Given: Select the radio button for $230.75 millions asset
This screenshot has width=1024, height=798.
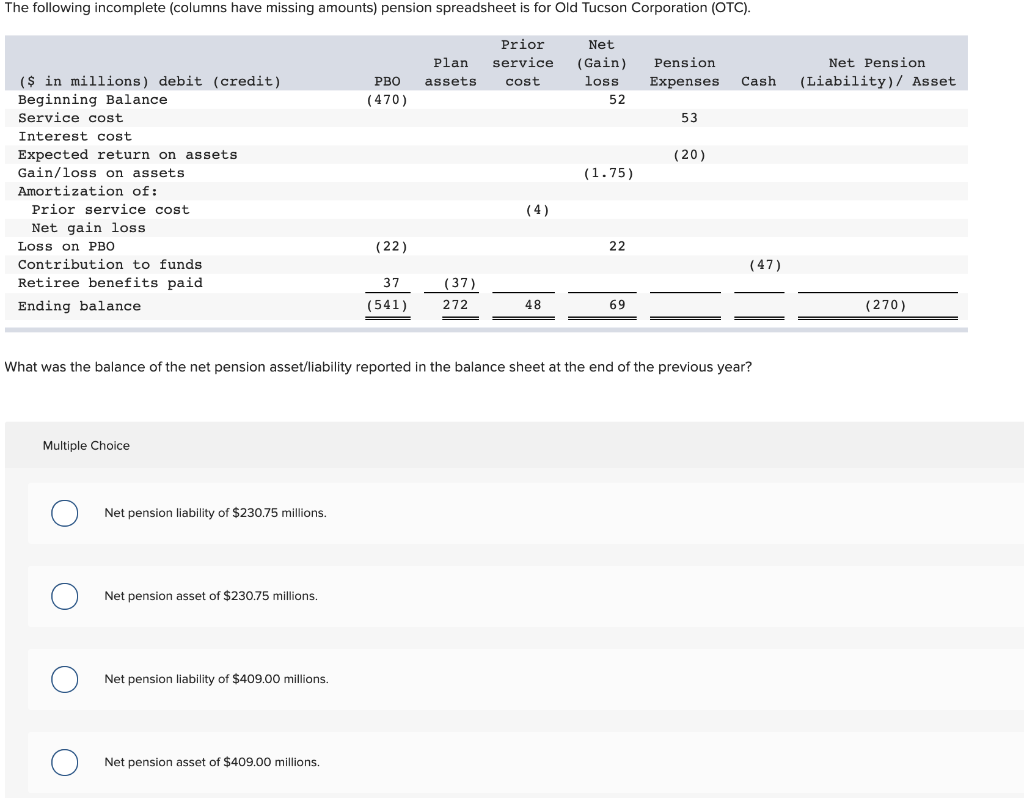Looking at the screenshot, I should coord(64,596).
